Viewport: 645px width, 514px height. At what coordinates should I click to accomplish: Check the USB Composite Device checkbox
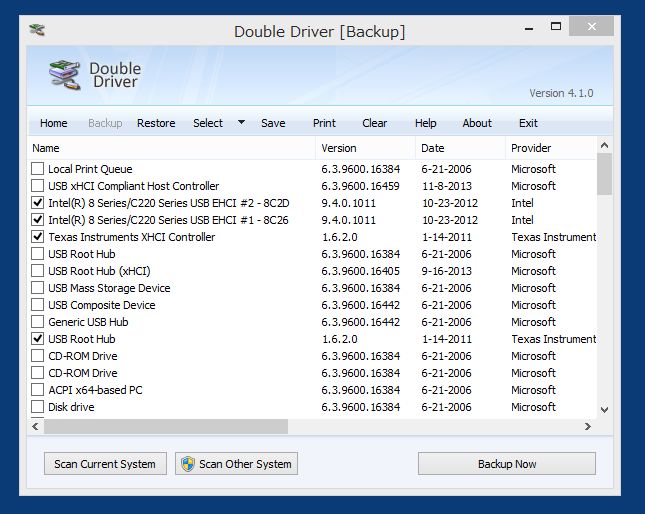coord(37,305)
